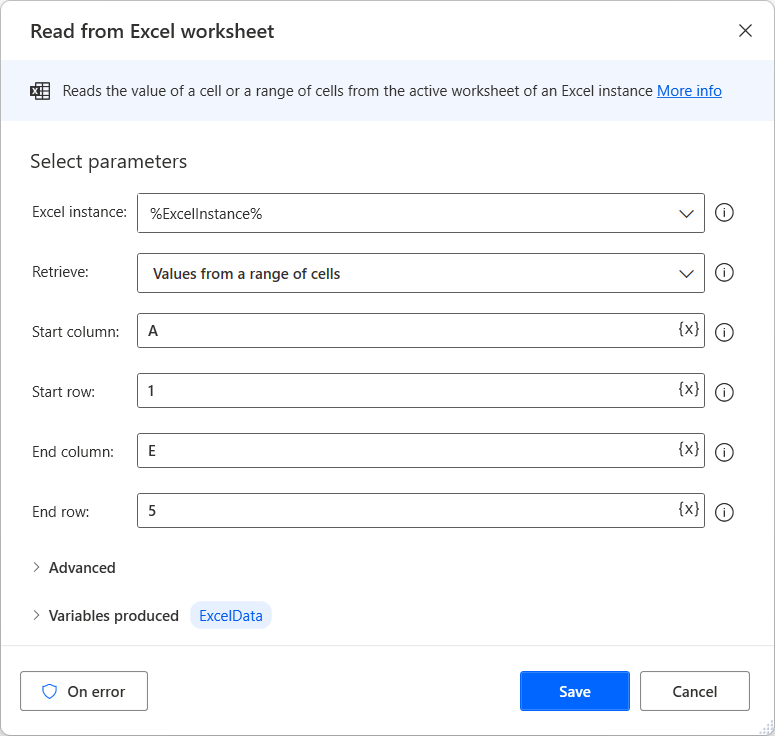Click the Read from Excel worksheet title
This screenshot has width=775, height=736.
[x=152, y=31]
